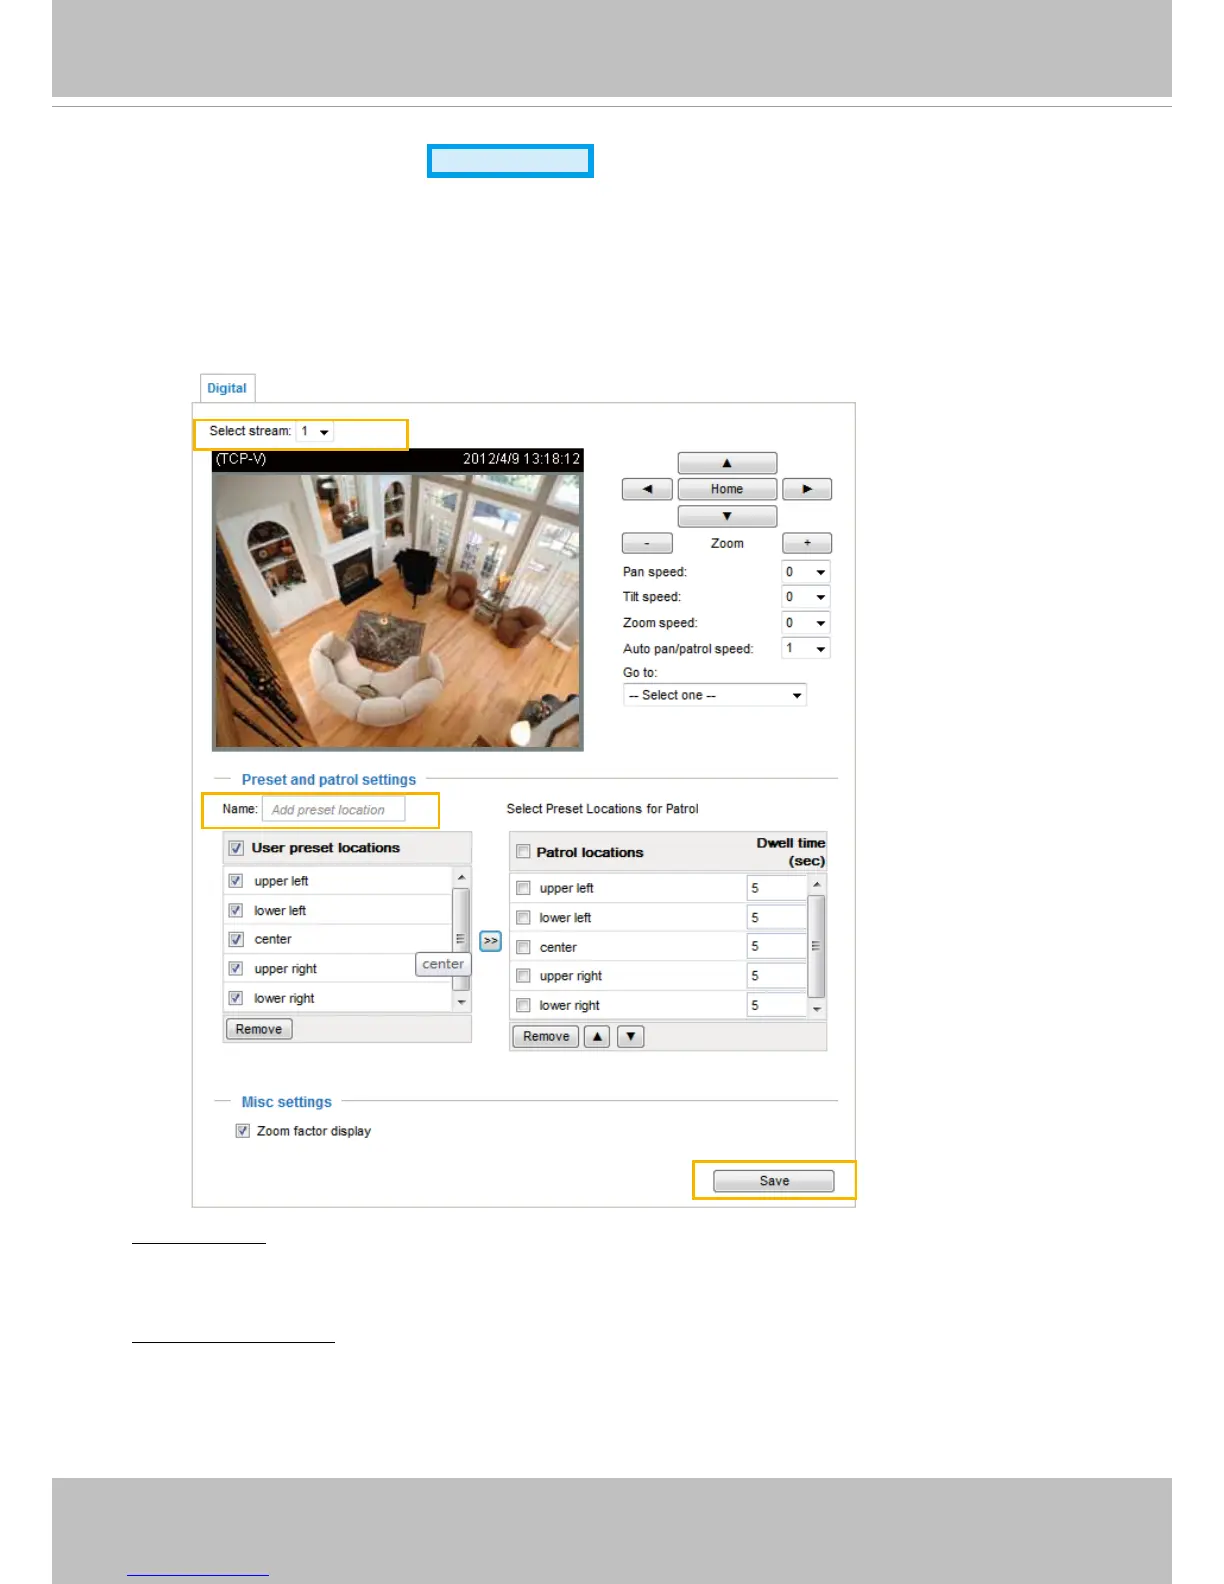Check the center patrol location
1224x1584 pixels.
(523, 947)
